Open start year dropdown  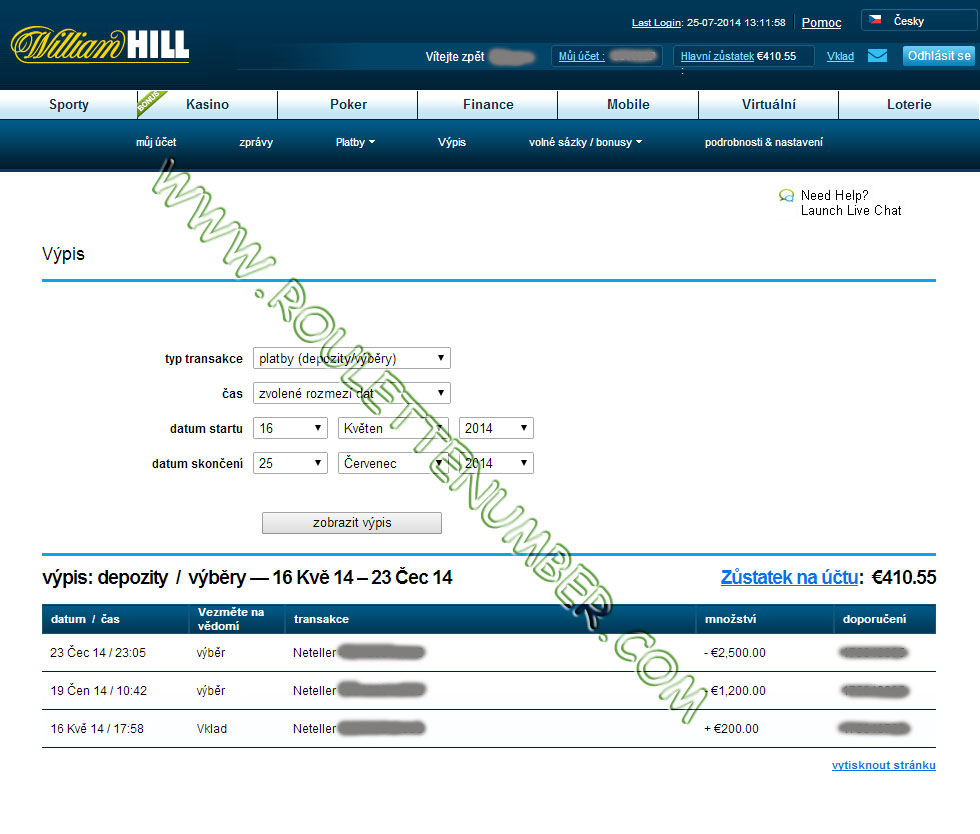(496, 428)
